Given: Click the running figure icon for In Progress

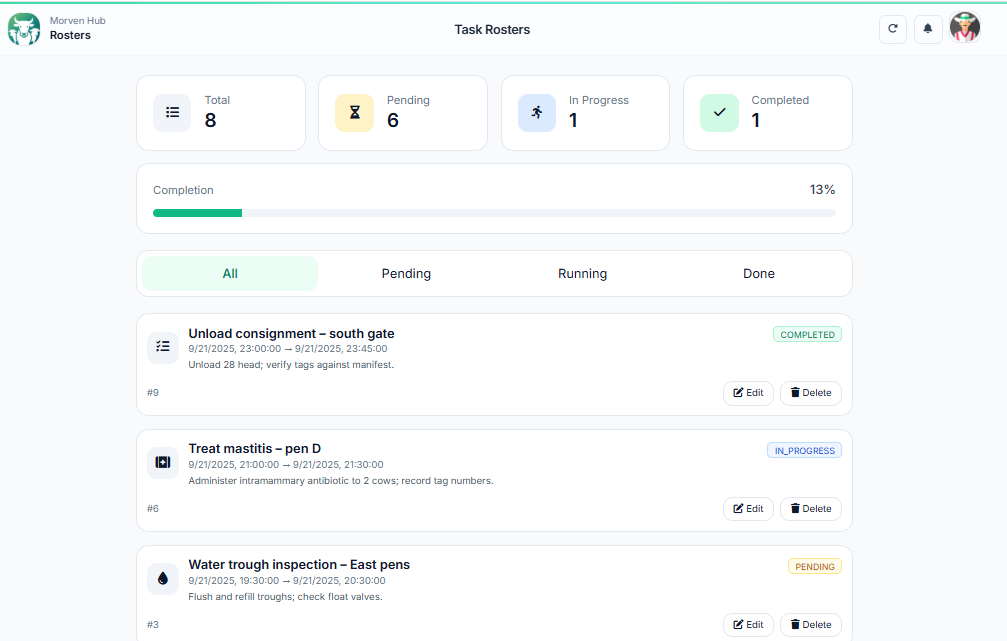Looking at the screenshot, I should coord(537,112).
